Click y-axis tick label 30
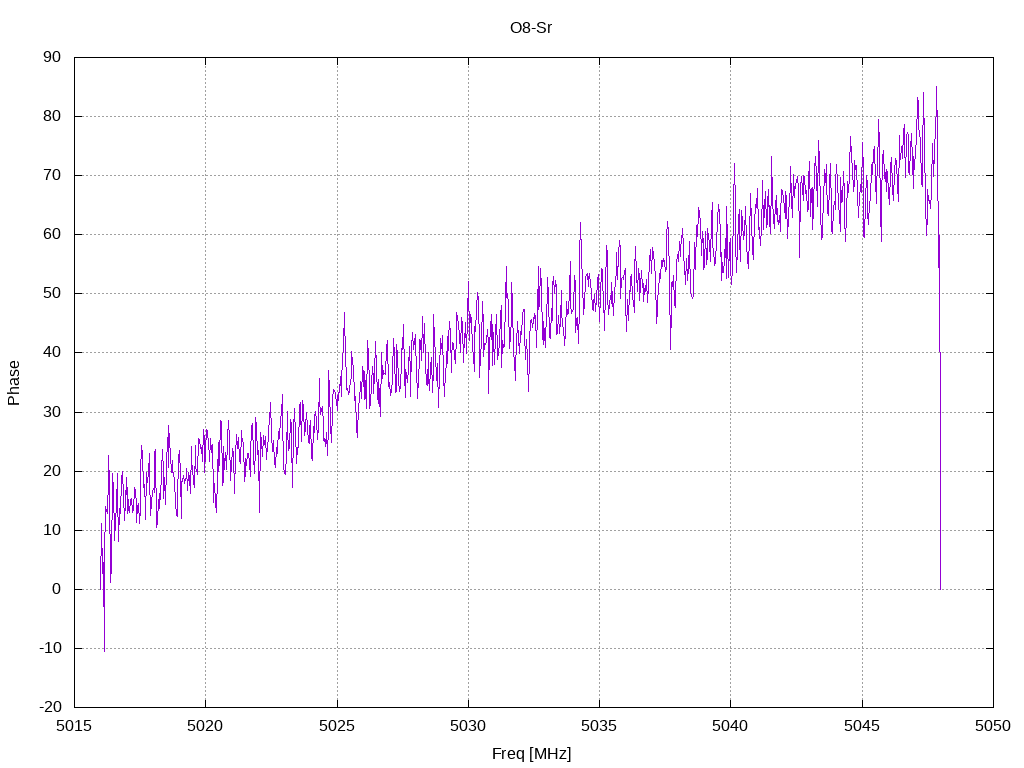Viewport: 1024px width, 768px height. click(x=52, y=412)
